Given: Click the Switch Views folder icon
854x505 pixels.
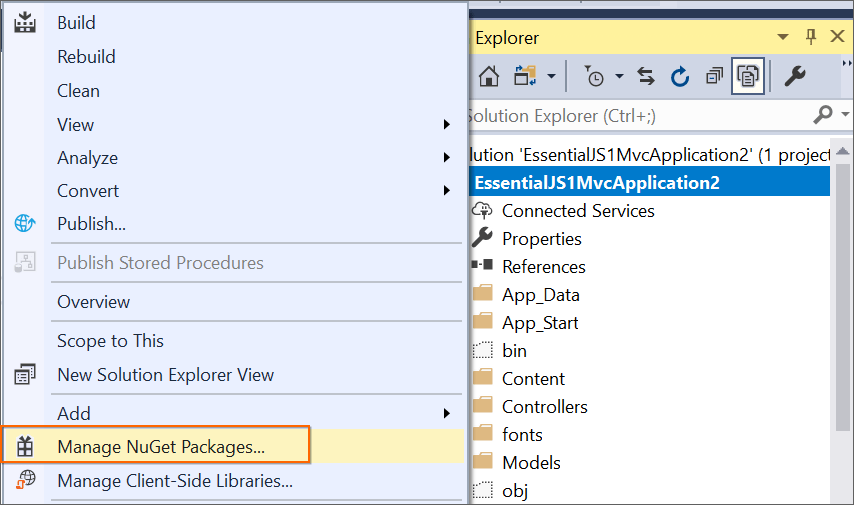Looking at the screenshot, I should [524, 76].
